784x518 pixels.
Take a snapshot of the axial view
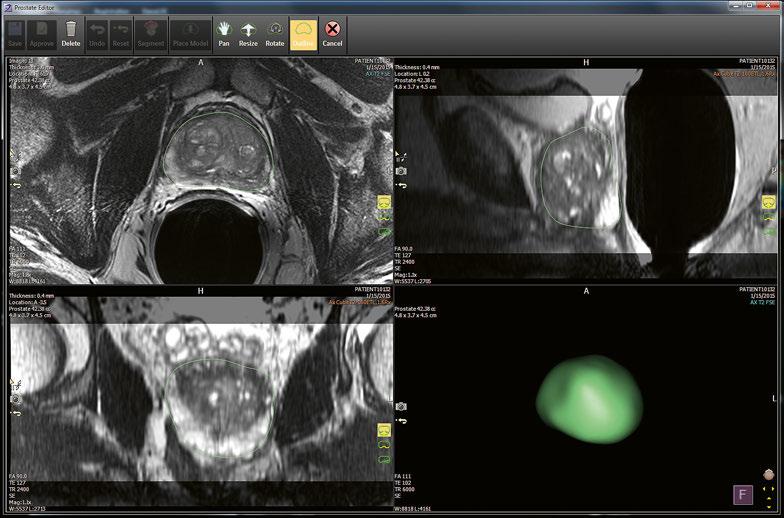[16, 171]
